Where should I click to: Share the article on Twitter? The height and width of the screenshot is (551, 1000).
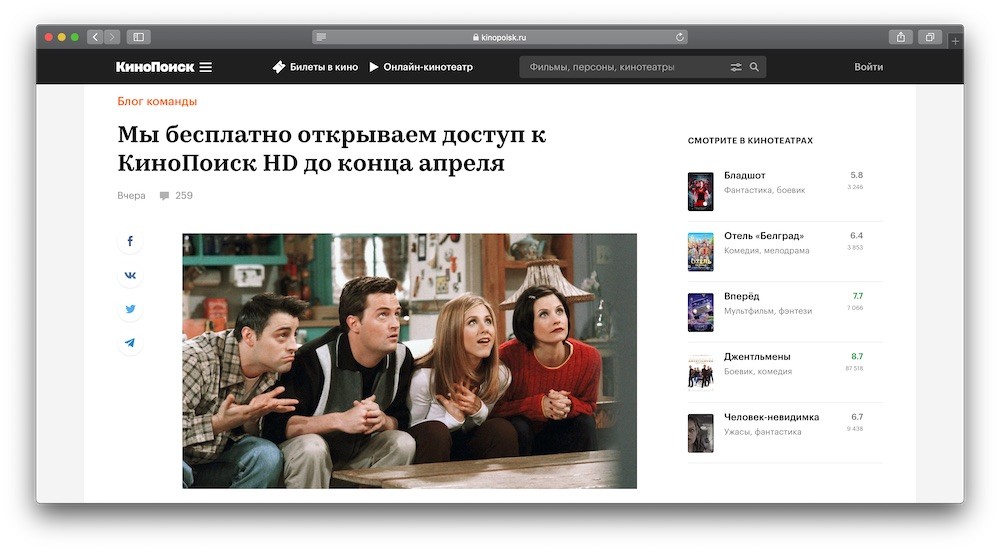click(130, 309)
